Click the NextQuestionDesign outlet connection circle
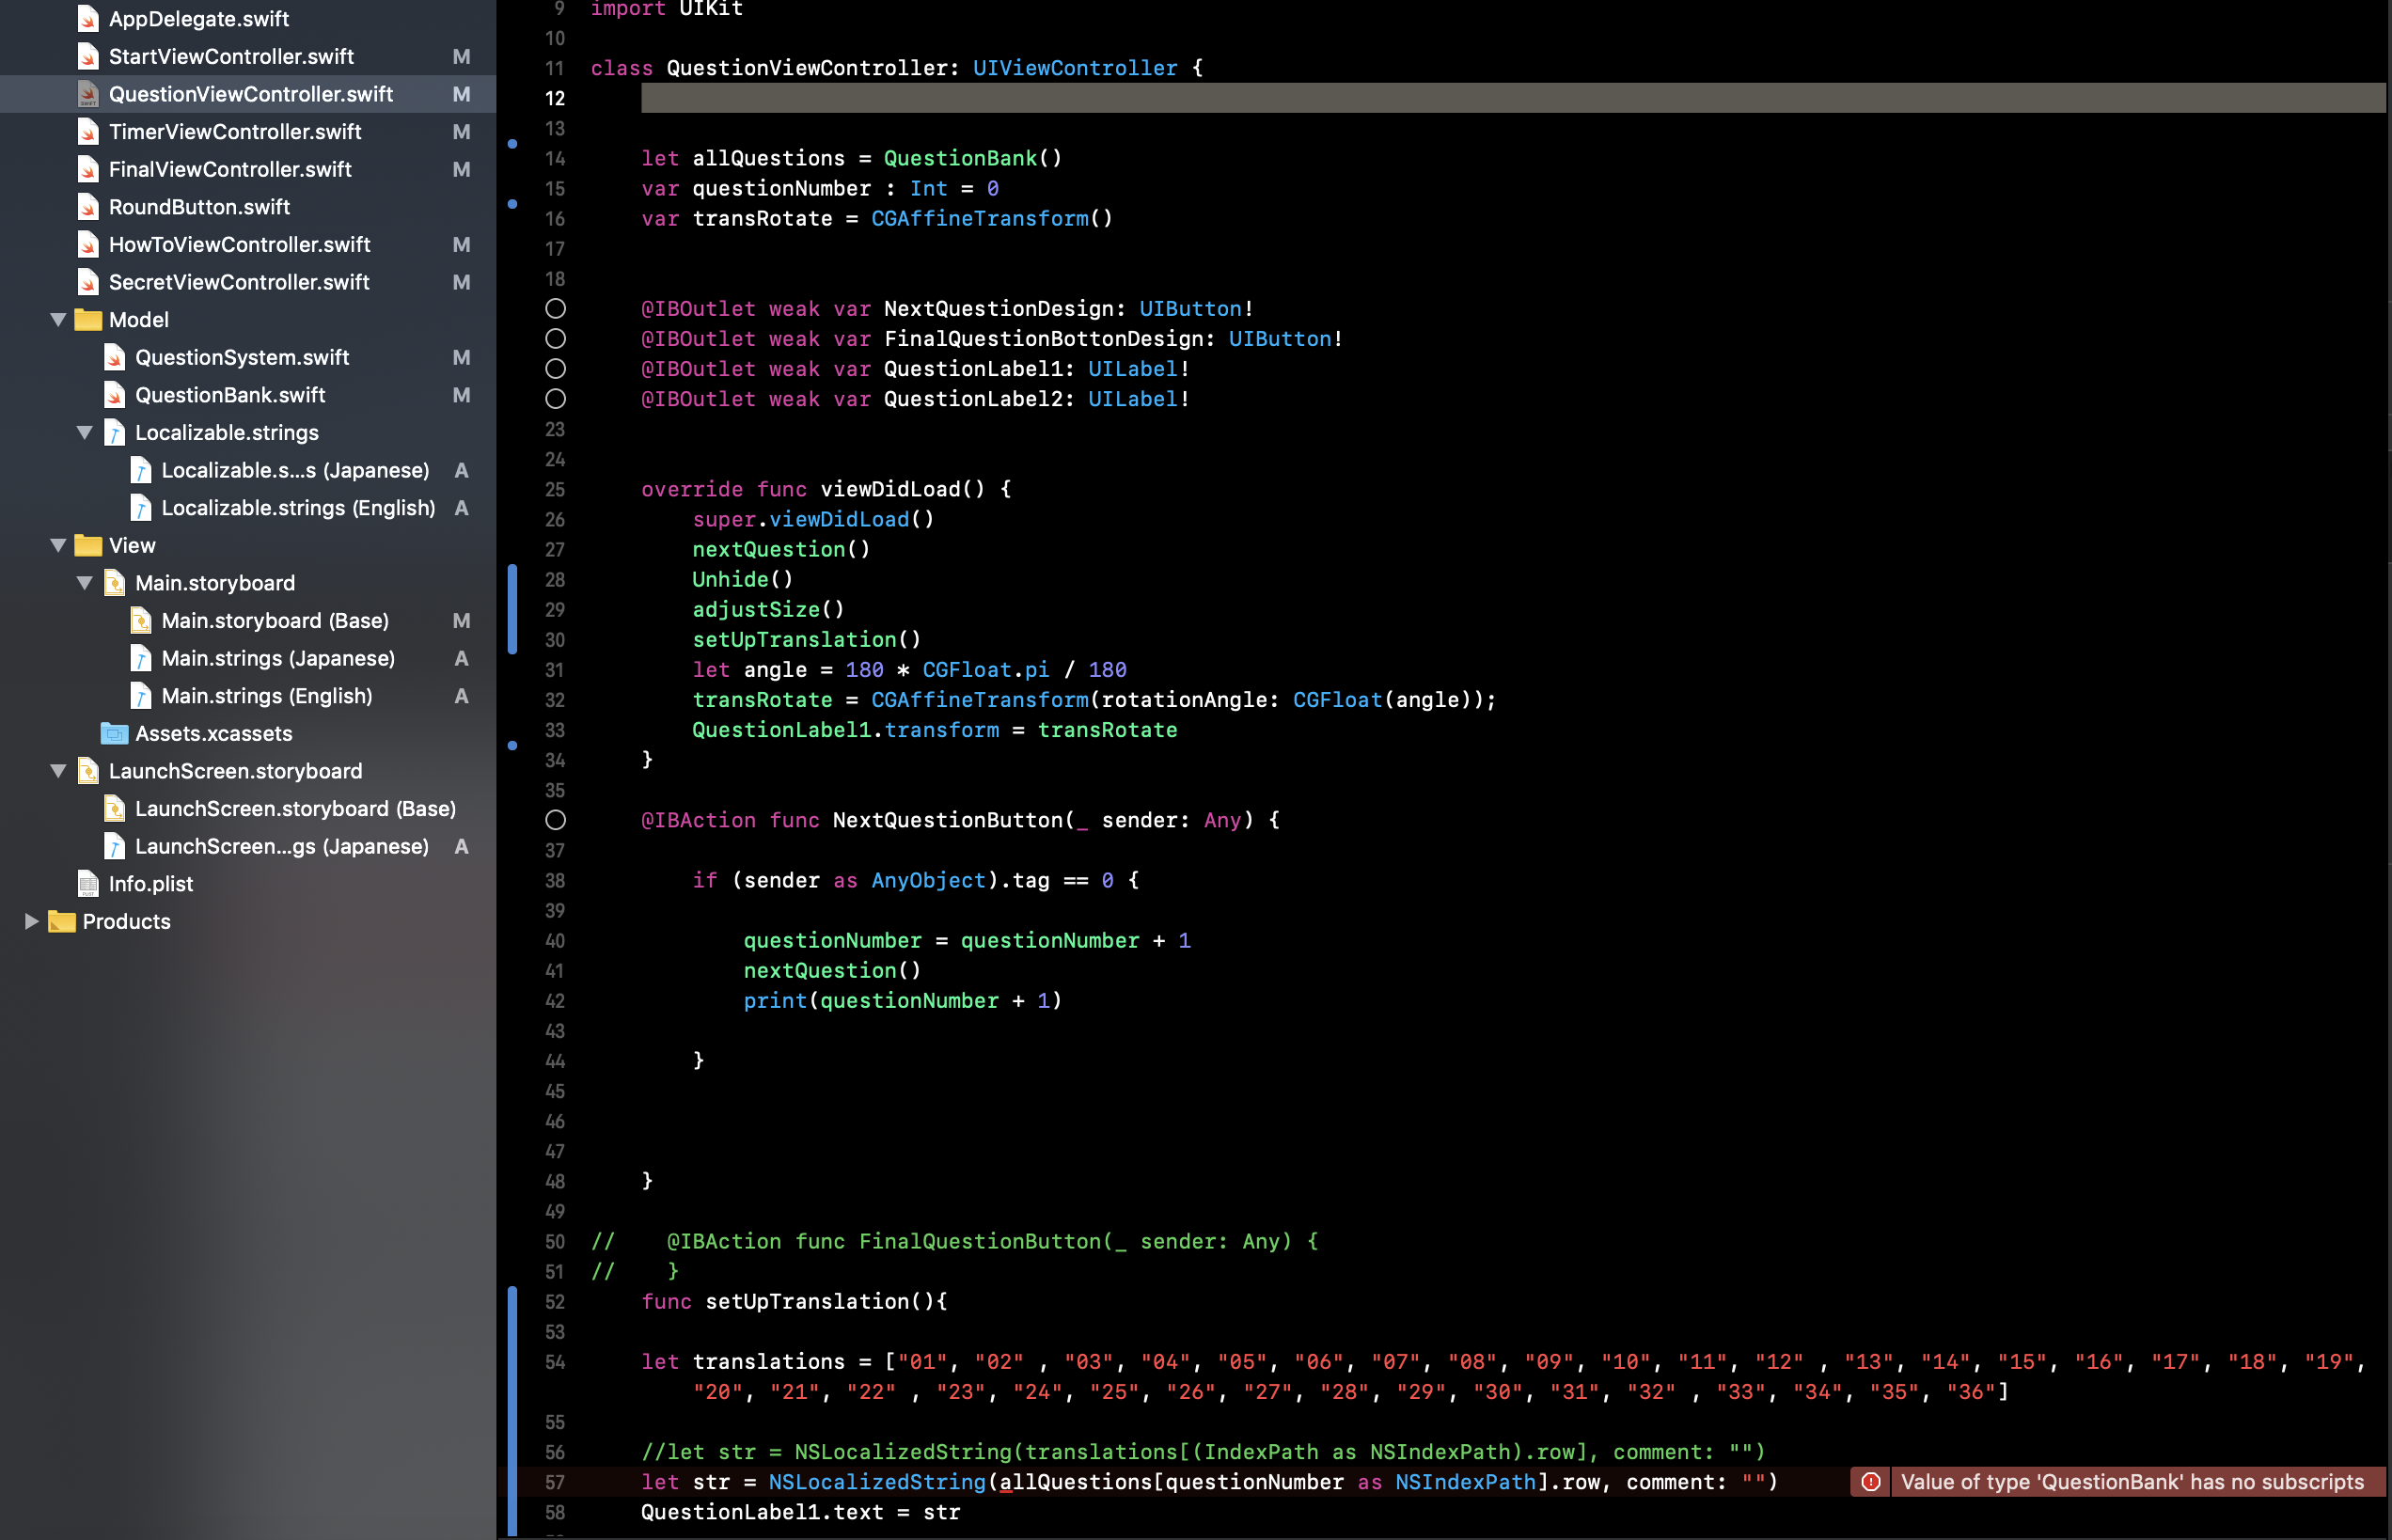Screen dimensions: 2392x1540 (556, 309)
